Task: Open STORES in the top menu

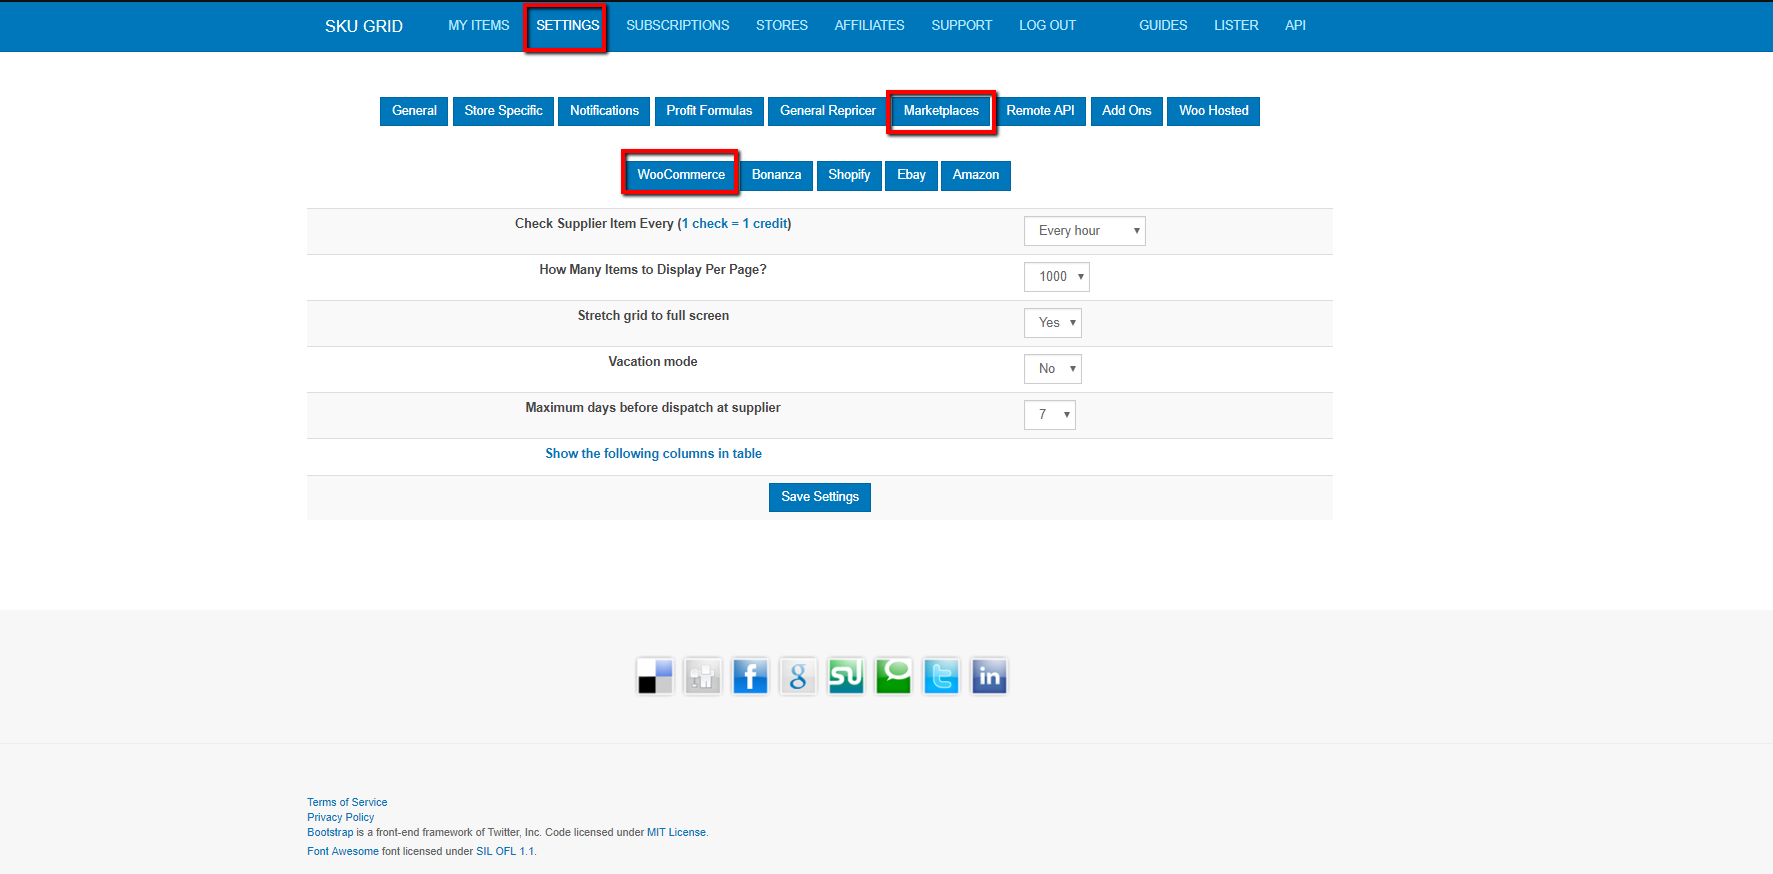Action: click(782, 26)
